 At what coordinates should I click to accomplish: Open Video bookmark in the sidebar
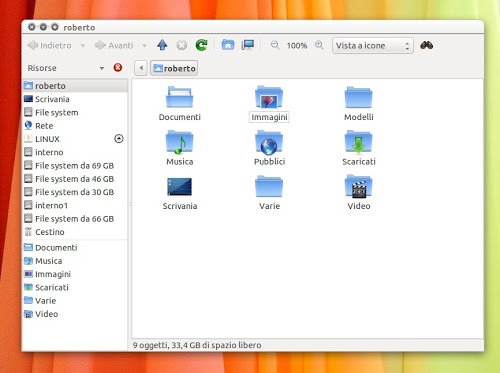click(75, 314)
